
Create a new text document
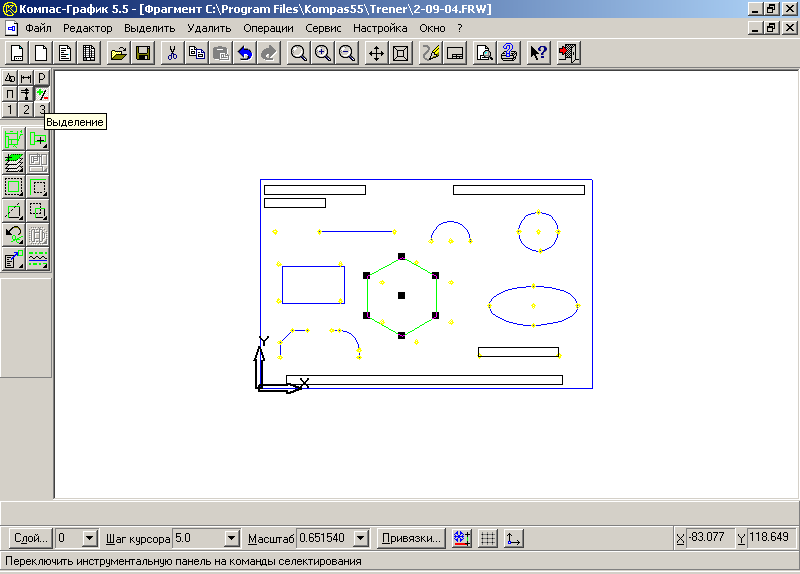click(x=65, y=53)
